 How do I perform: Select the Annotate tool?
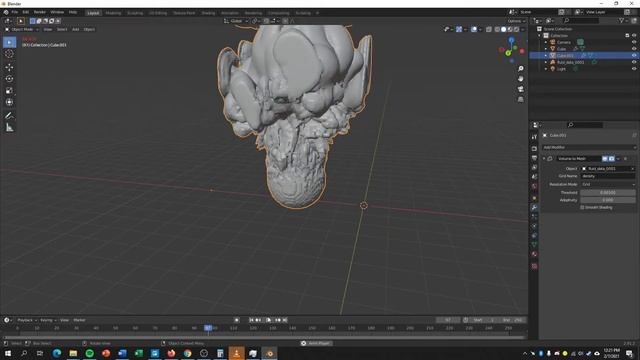pos(9,116)
